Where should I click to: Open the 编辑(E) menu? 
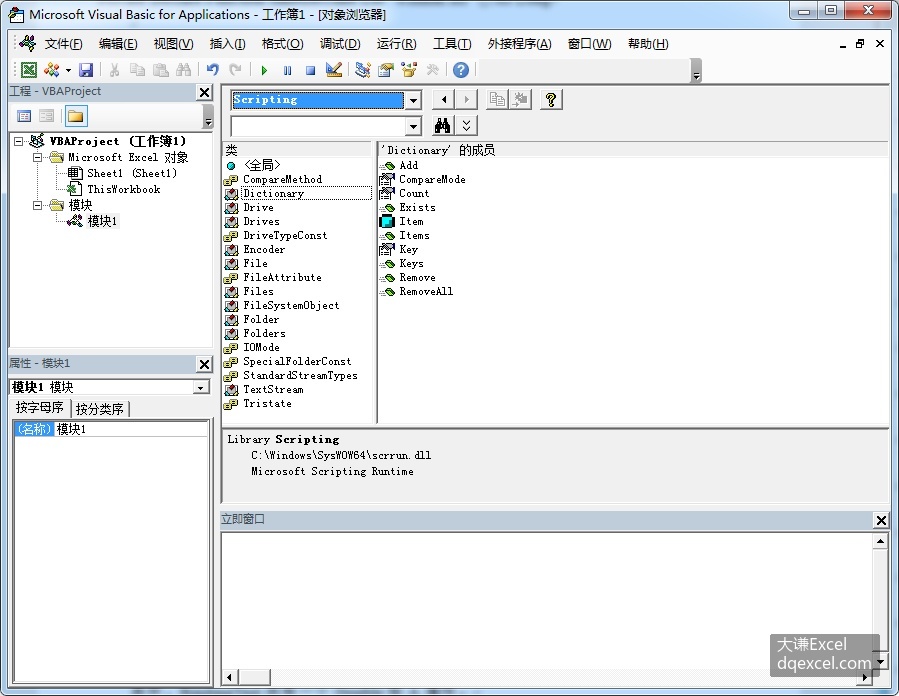coord(118,44)
